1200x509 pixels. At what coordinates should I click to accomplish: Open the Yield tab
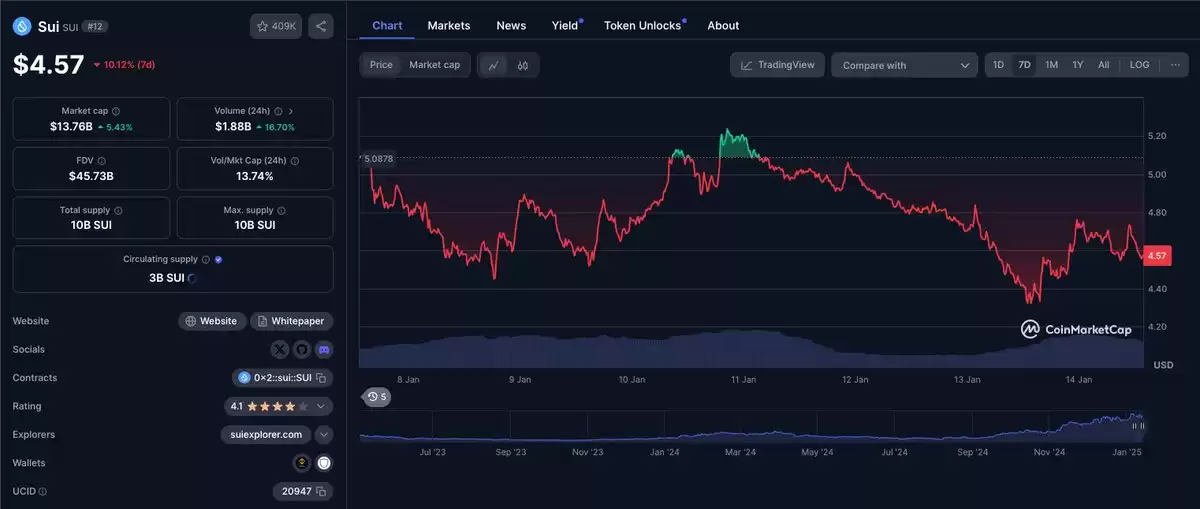[565, 25]
